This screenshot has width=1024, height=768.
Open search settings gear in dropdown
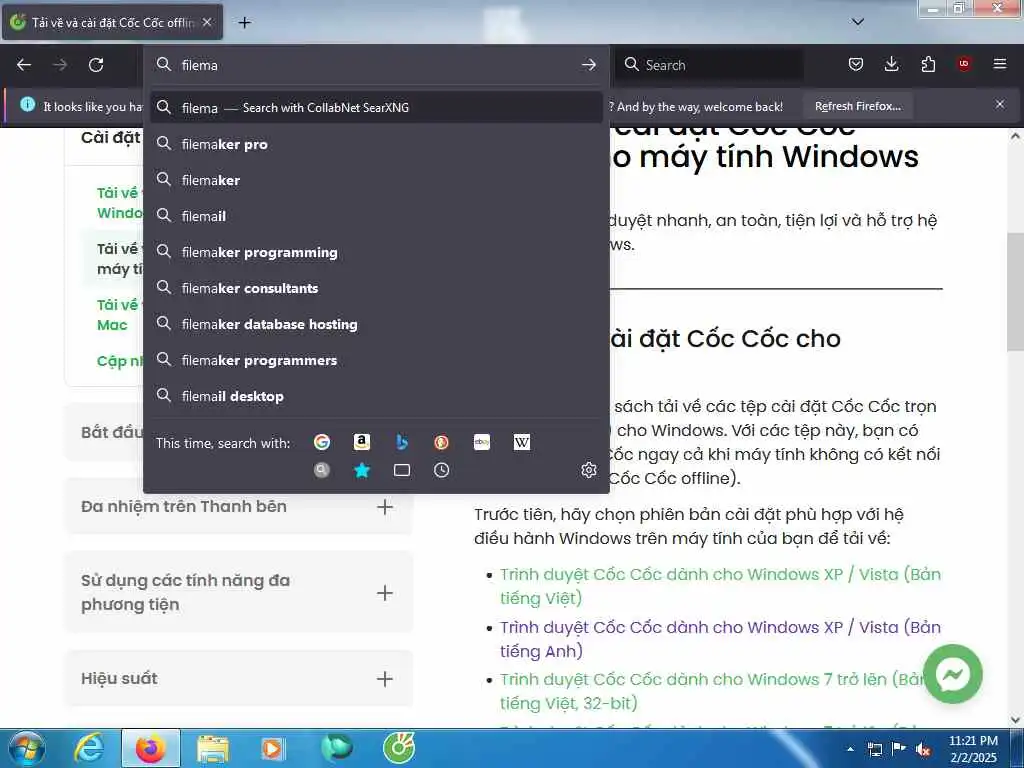(588, 470)
